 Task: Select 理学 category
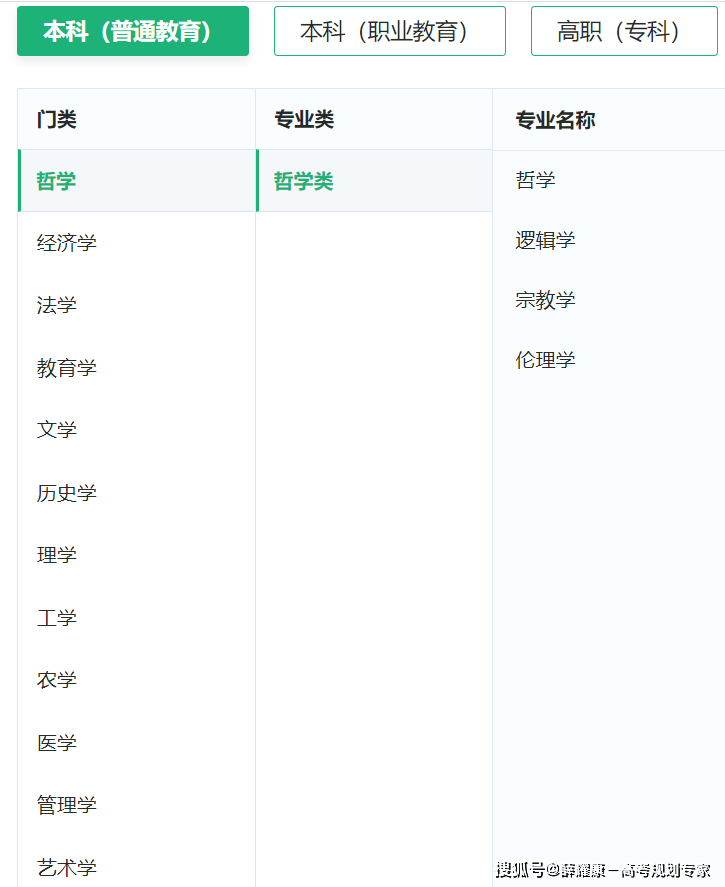click(137, 555)
